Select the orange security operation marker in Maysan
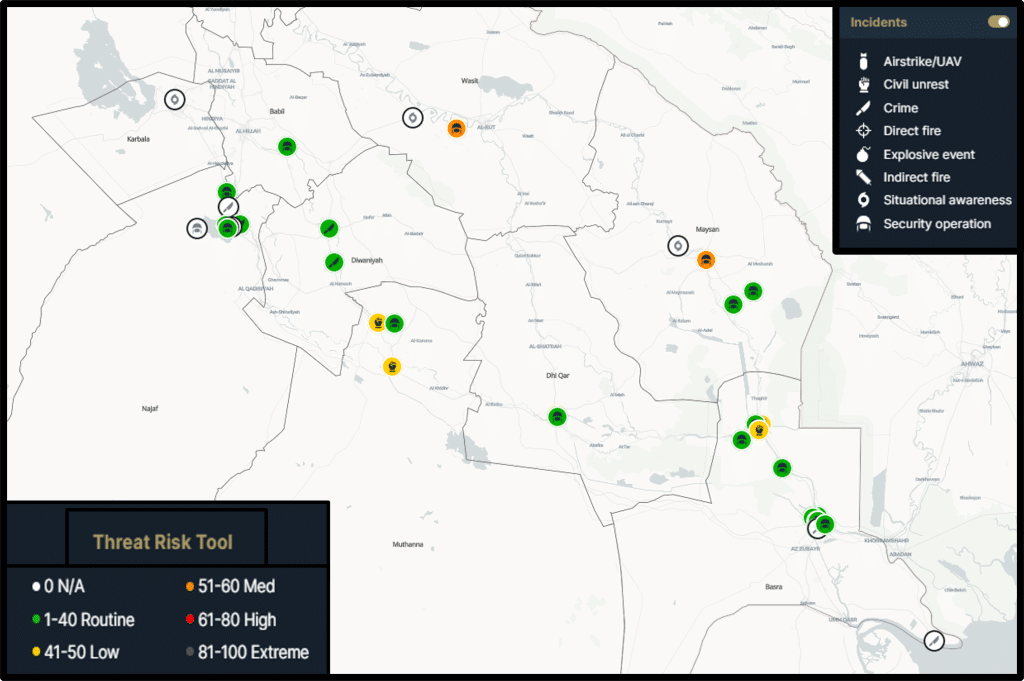Screen dimensions: 1024x681 coord(706,260)
